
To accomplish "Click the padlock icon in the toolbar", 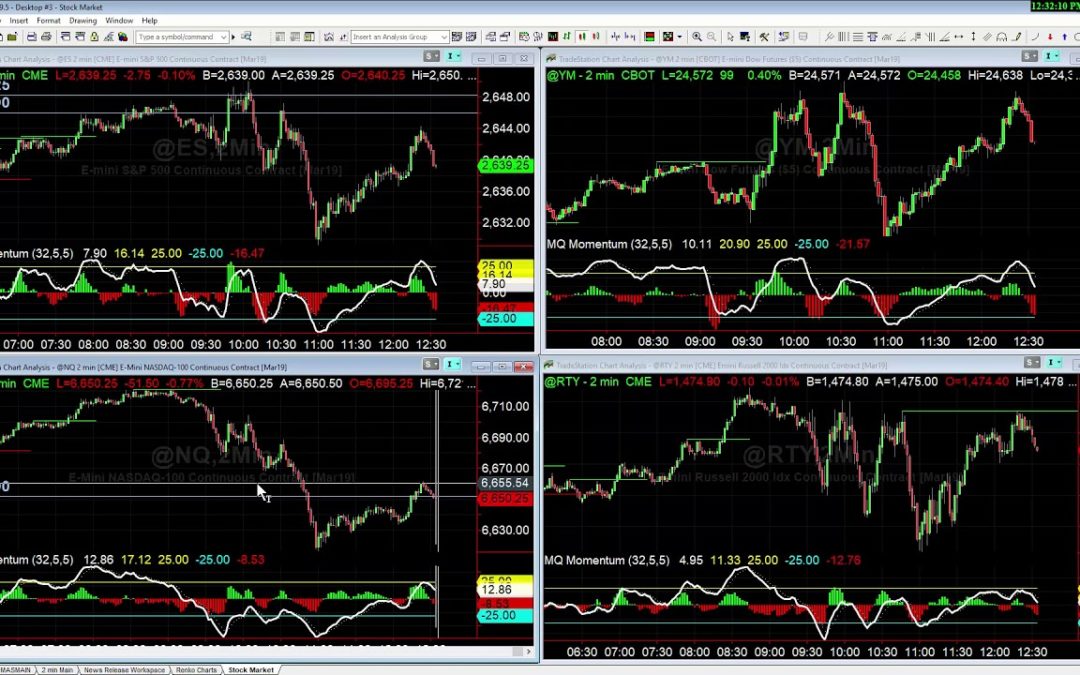I will (94, 37).
